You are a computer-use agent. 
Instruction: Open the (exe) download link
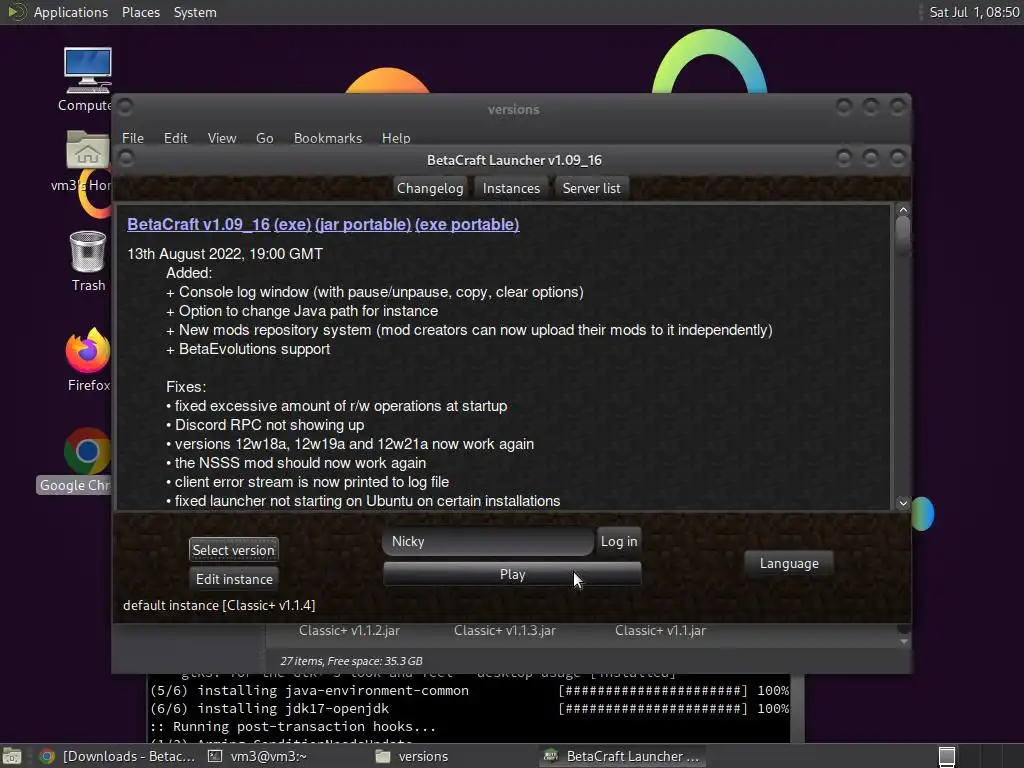[x=292, y=224]
